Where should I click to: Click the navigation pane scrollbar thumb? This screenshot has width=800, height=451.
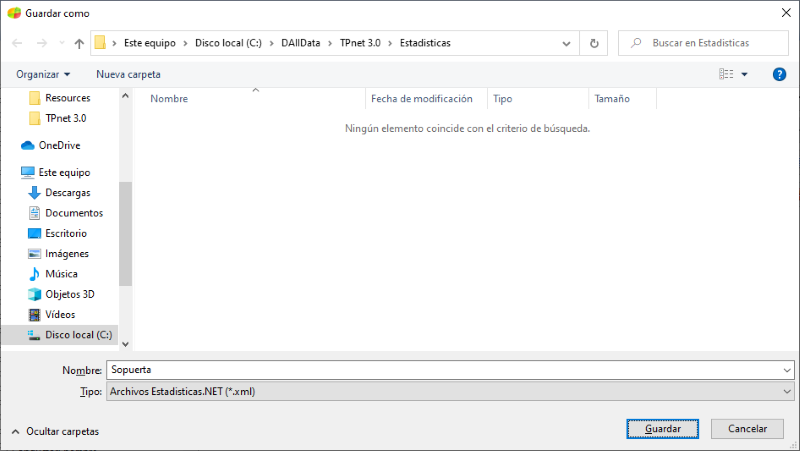pos(126,234)
